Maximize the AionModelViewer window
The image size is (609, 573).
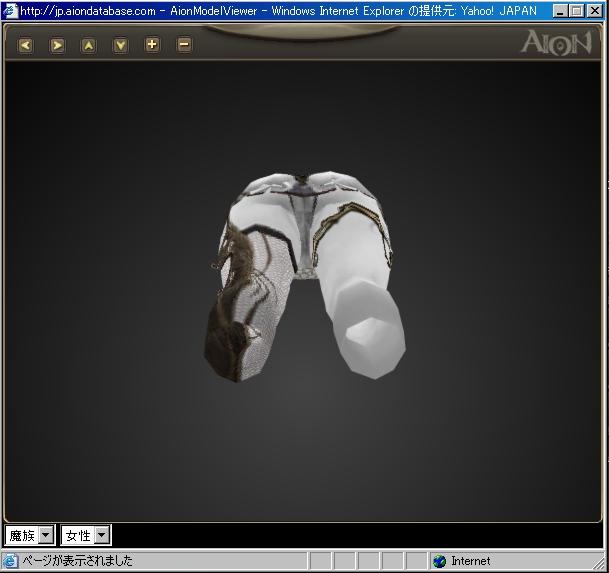click(x=577, y=11)
